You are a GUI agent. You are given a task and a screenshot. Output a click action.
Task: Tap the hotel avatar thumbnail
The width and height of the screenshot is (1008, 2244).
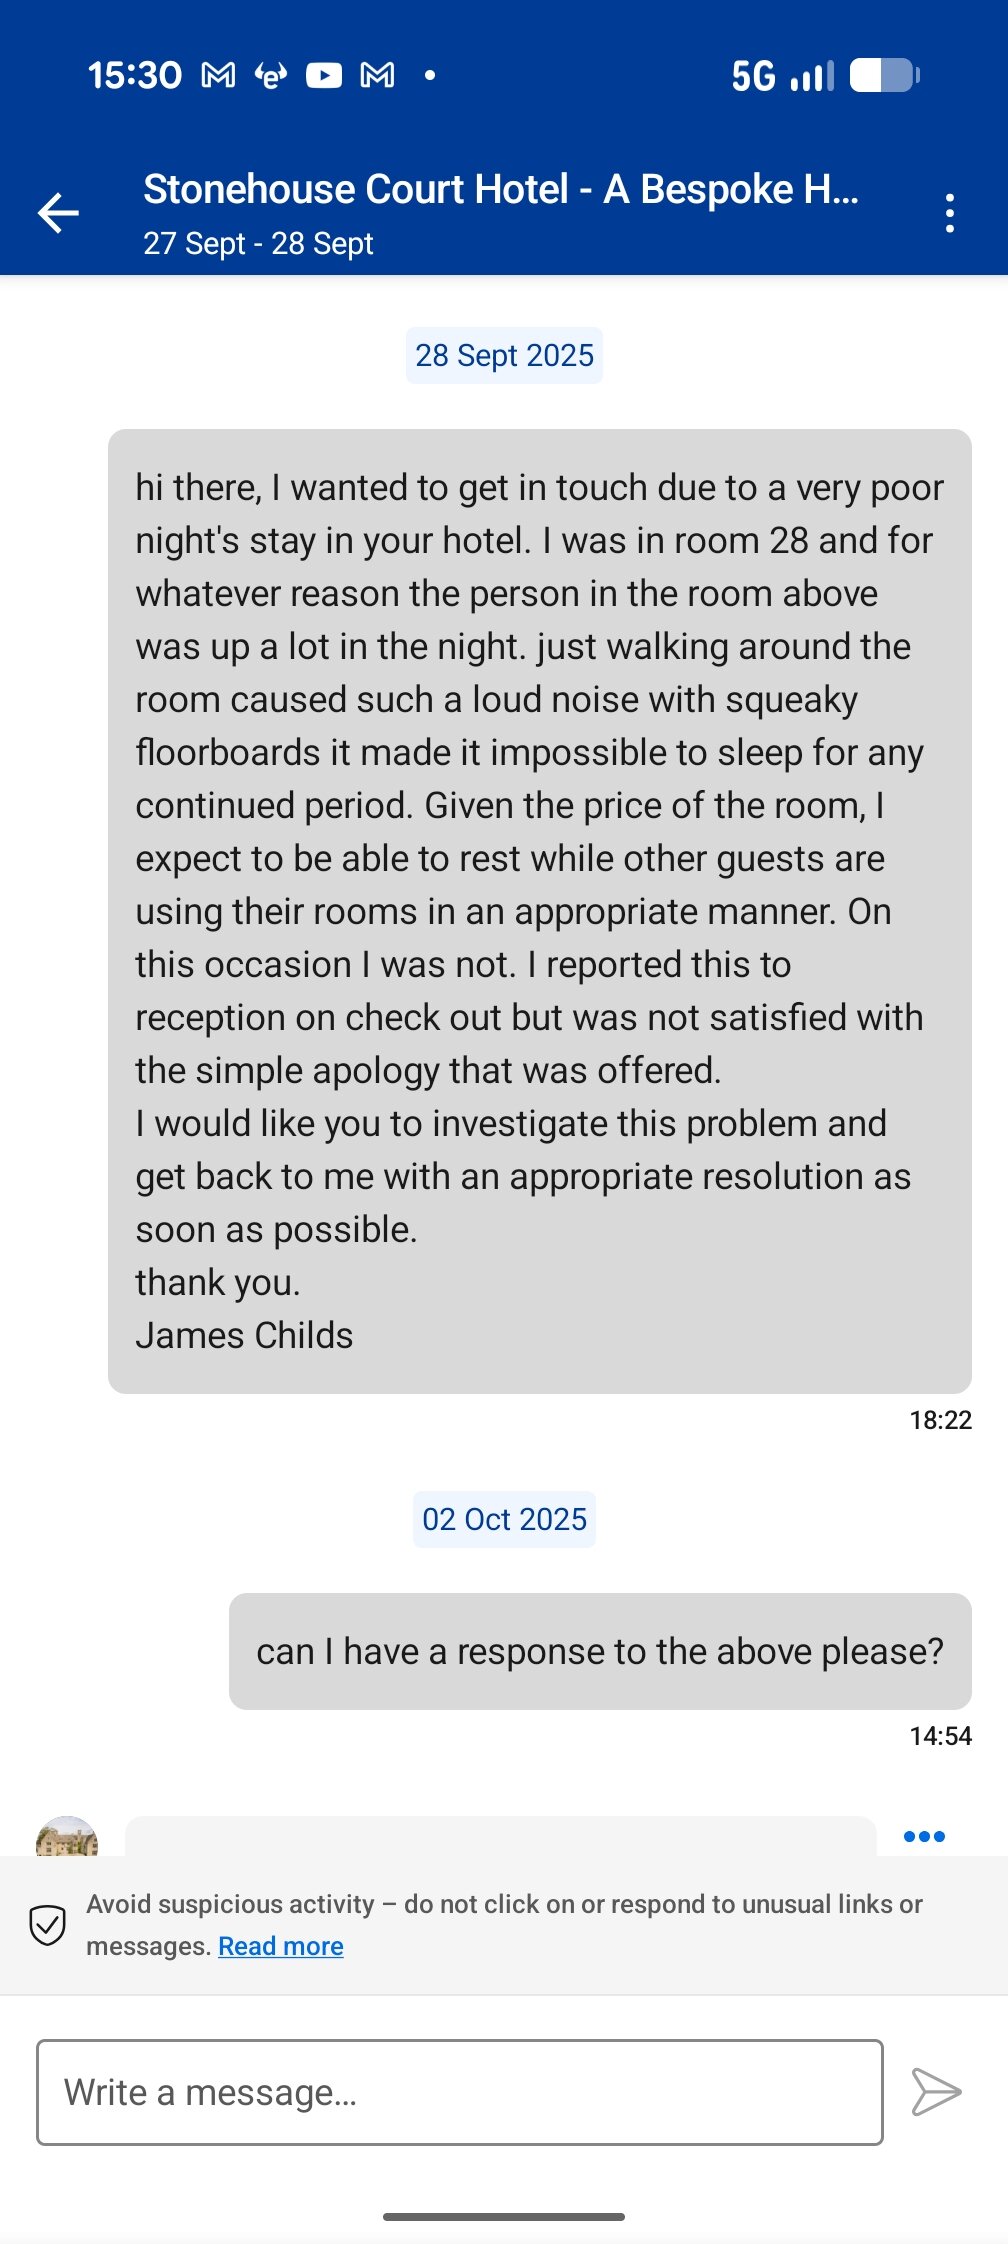click(x=67, y=1838)
